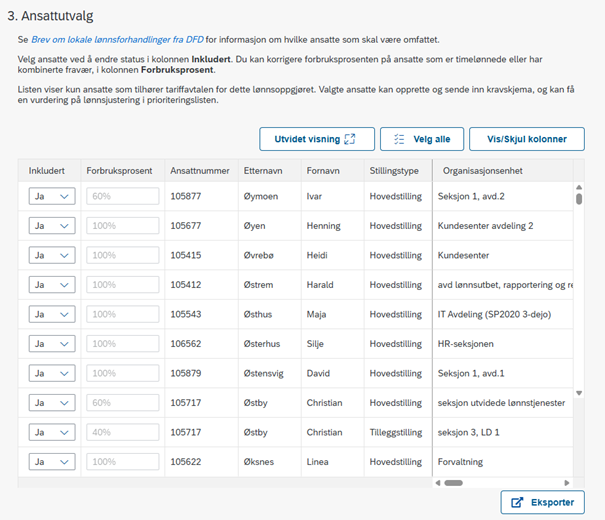Select employee number 105677

pos(186,226)
